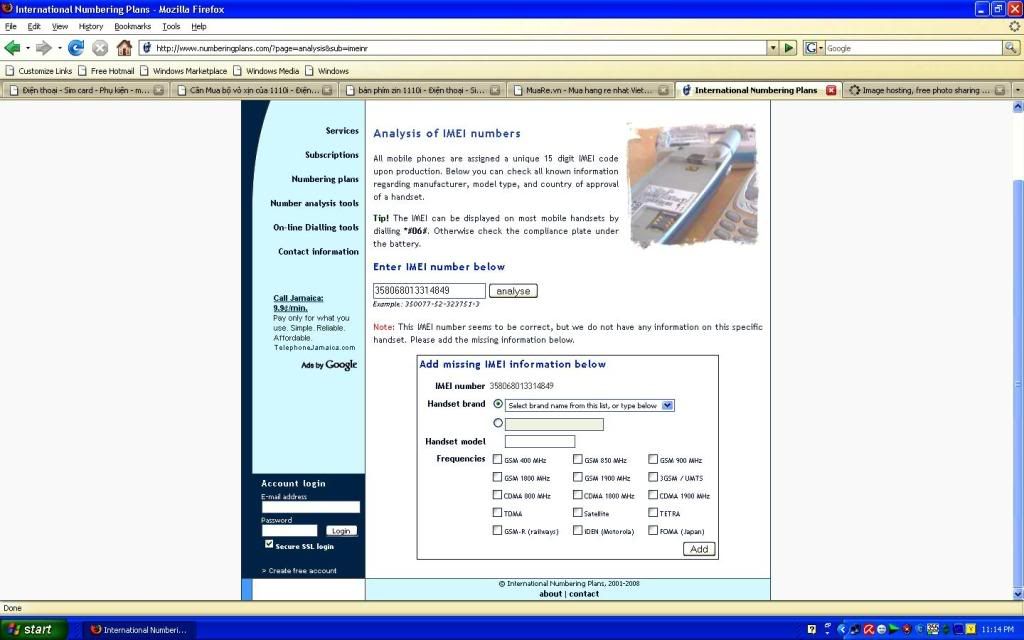Switch to the MuaRe.vn tab
This screenshot has width=1024, height=640.
click(x=589, y=90)
